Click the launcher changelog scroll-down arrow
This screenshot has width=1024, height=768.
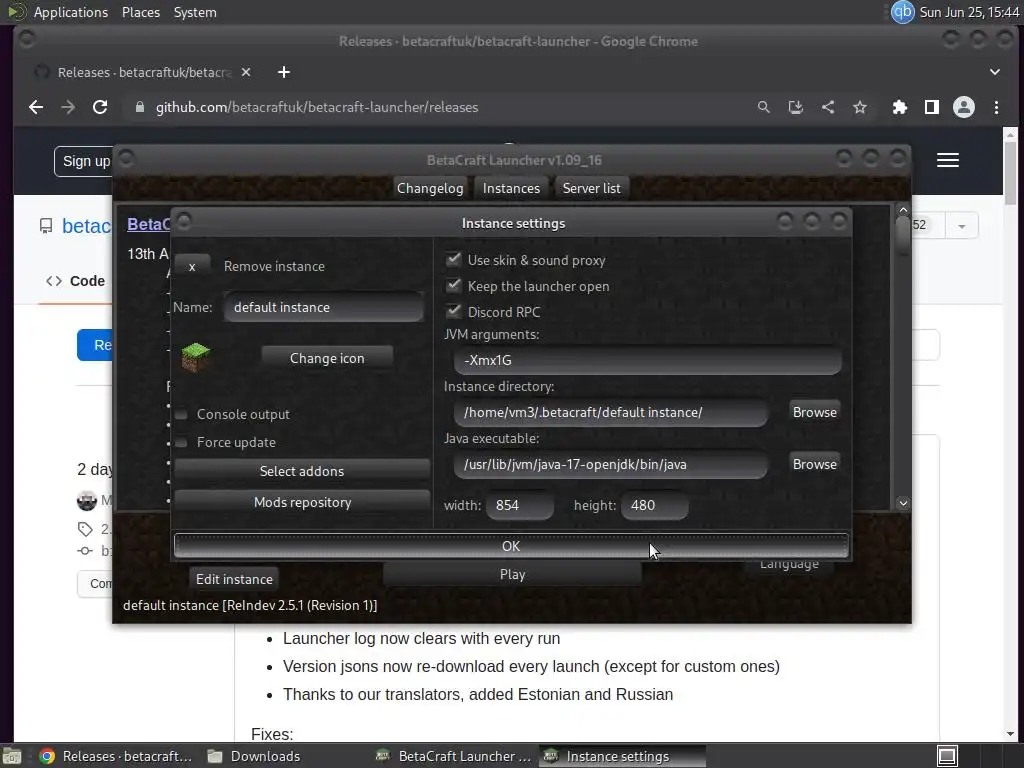903,503
